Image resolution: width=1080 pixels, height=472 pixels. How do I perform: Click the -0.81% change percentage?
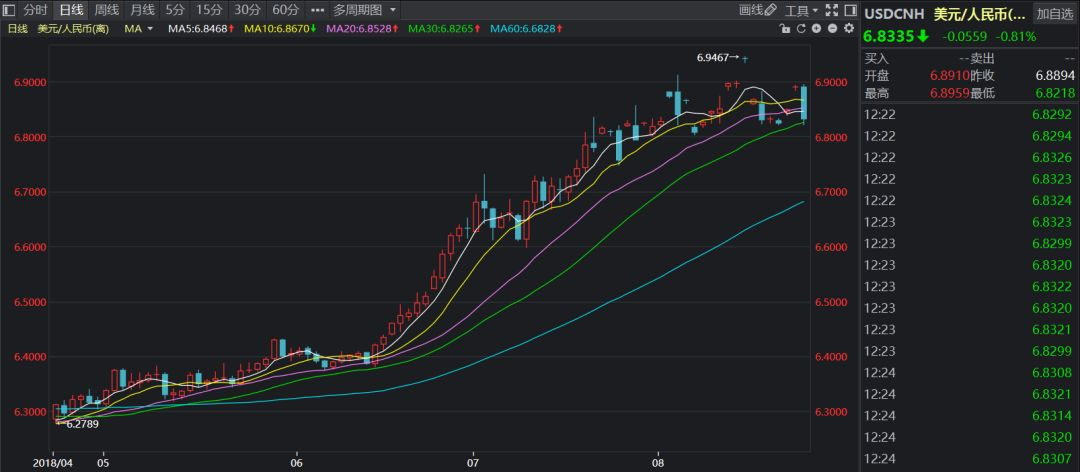pos(1017,37)
